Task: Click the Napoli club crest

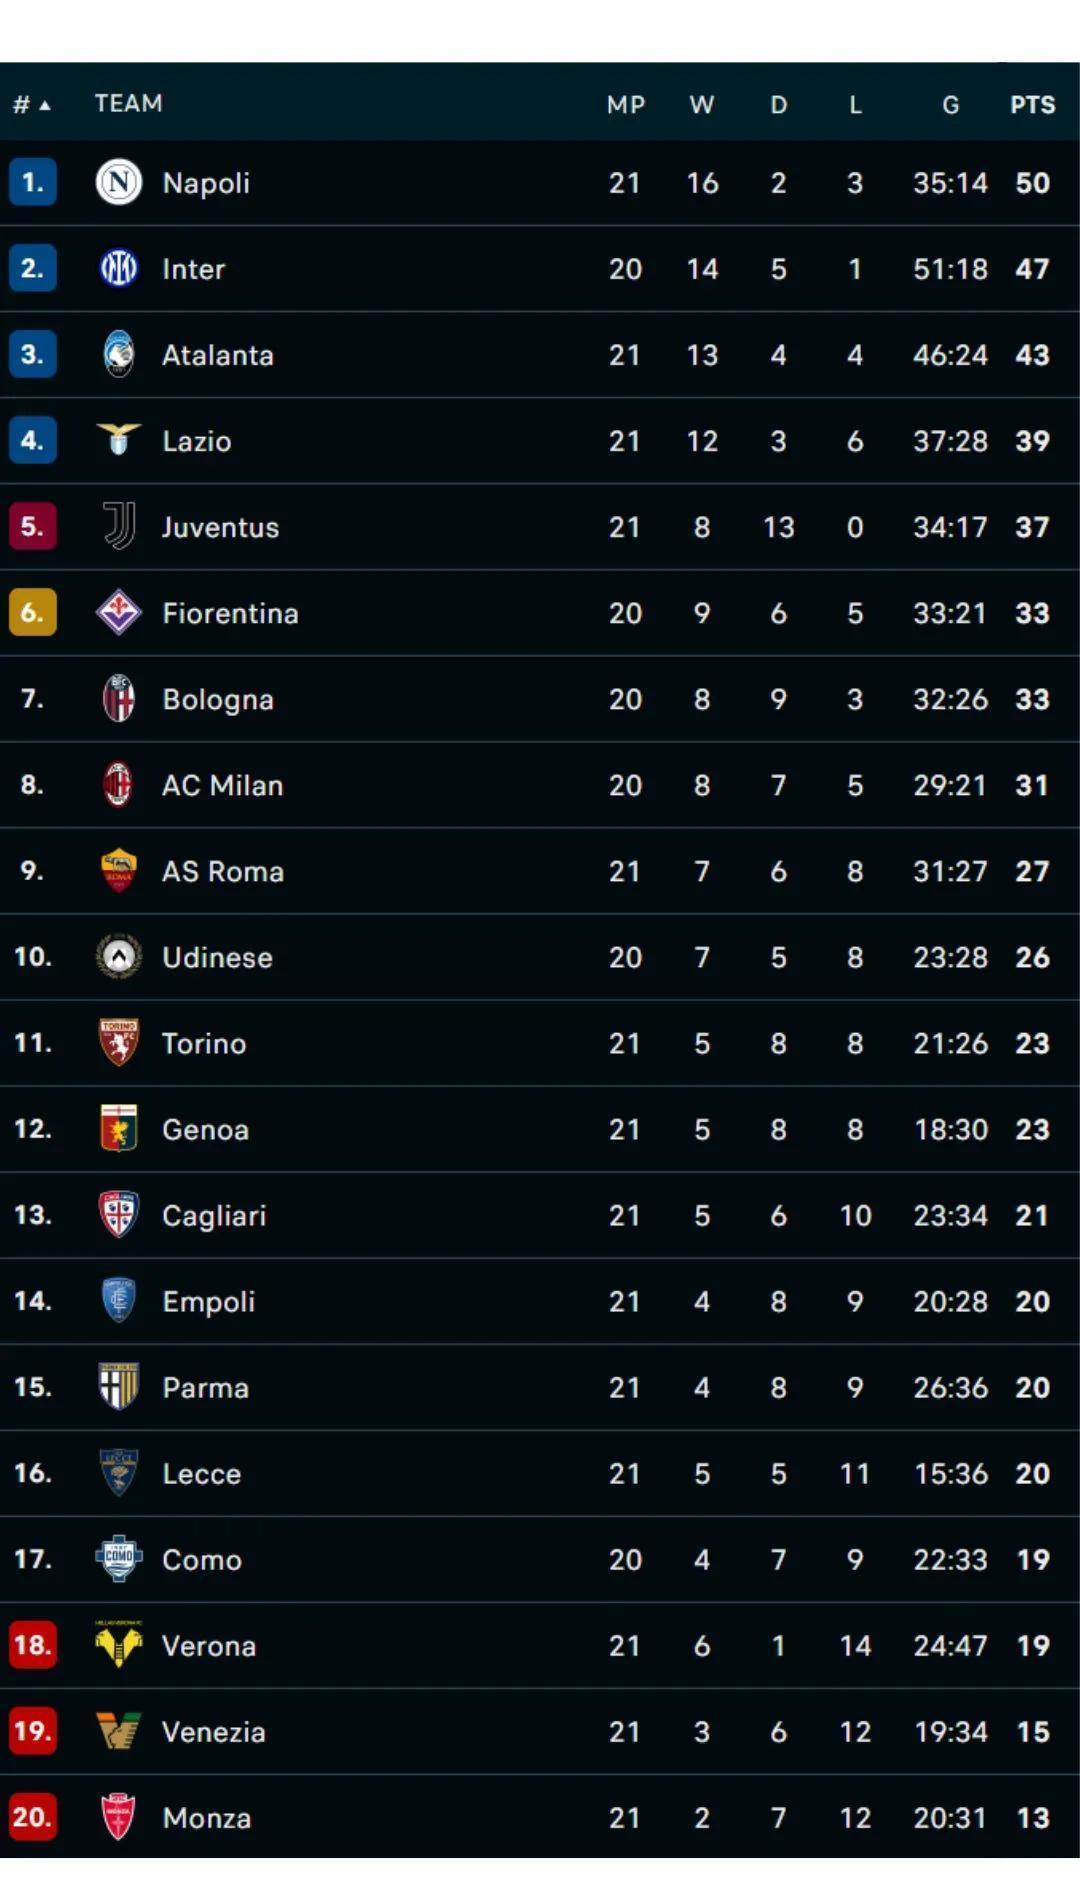Action: click(x=118, y=183)
